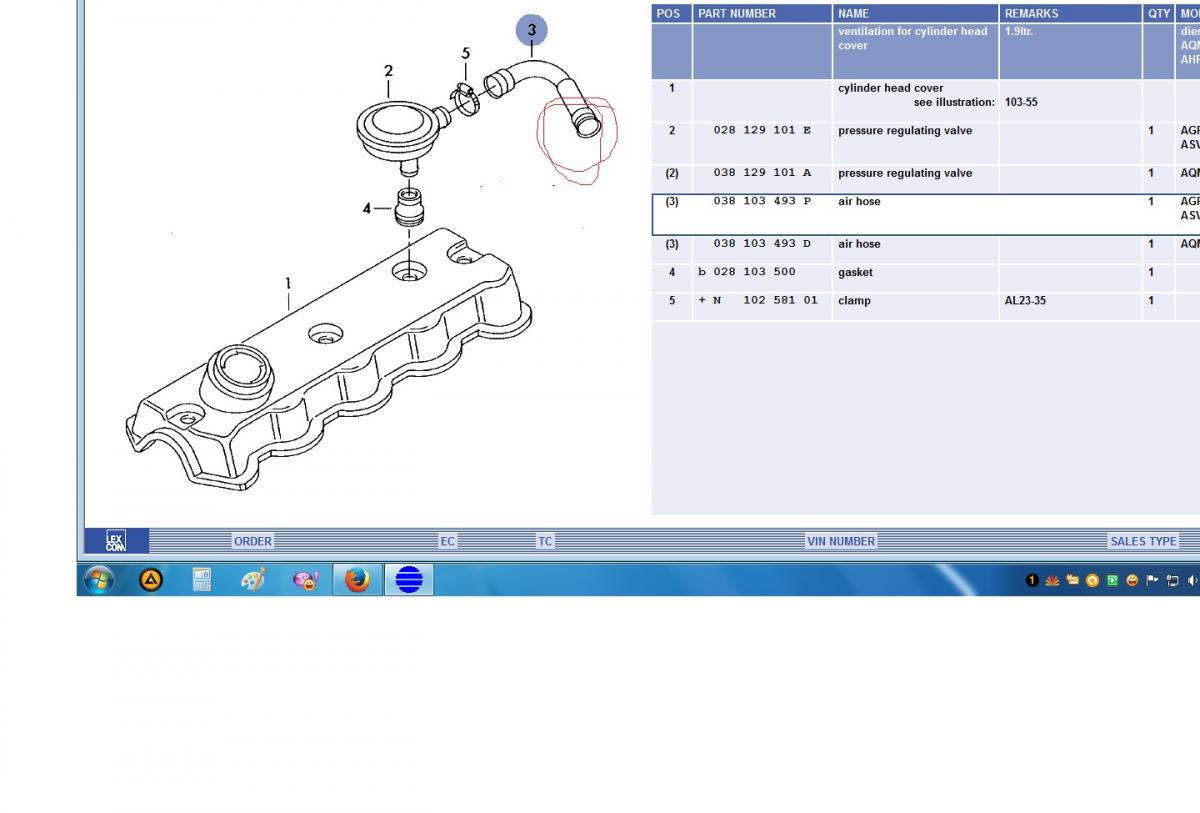Select pressure regulating valve 028 129 101 E

pyautogui.click(x=762, y=131)
